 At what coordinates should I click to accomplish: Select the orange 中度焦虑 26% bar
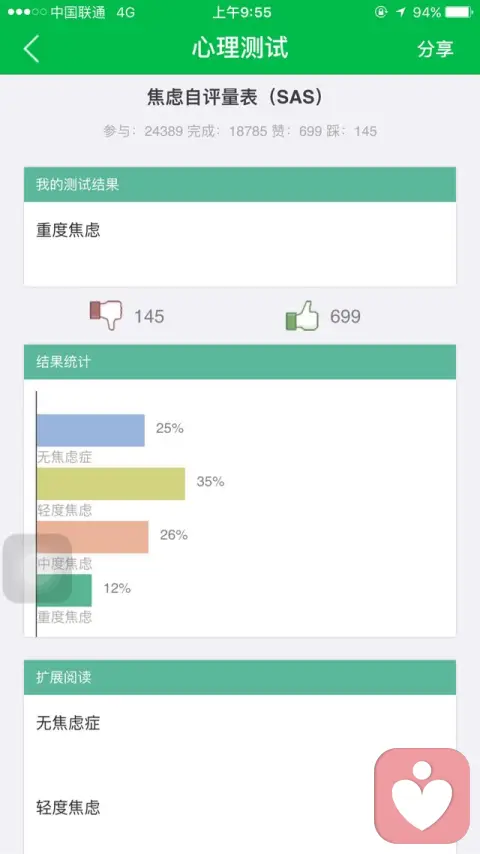(x=93, y=537)
